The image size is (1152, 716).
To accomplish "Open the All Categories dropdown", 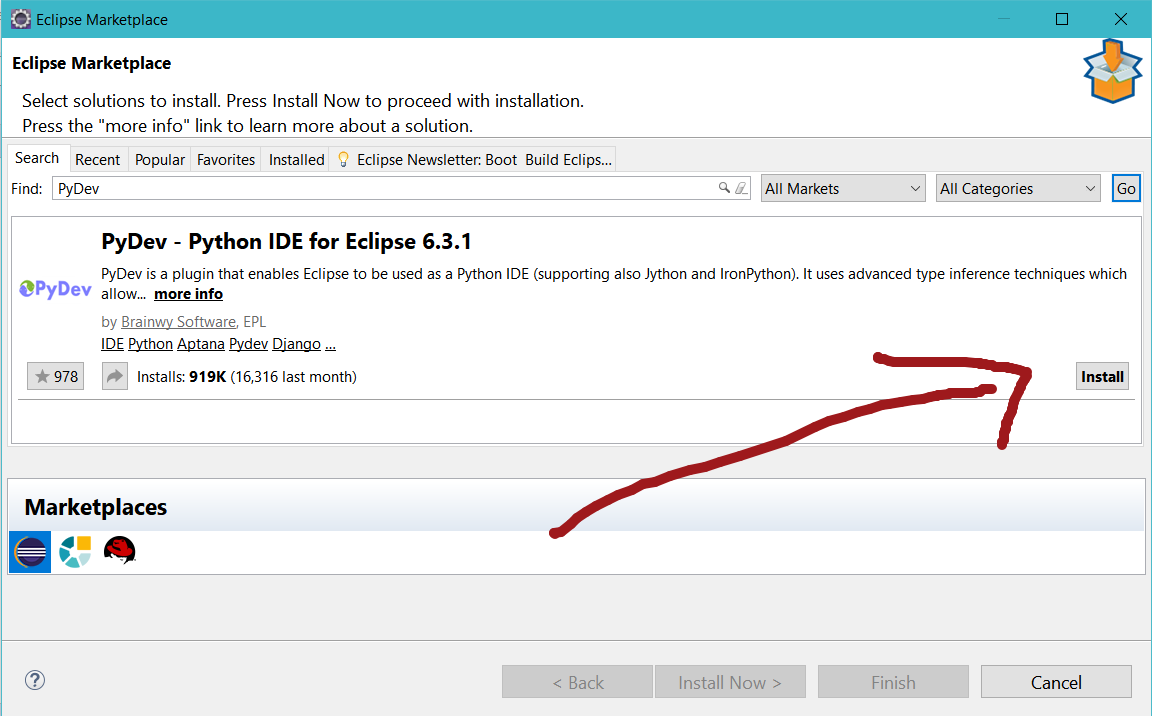I will (1018, 188).
